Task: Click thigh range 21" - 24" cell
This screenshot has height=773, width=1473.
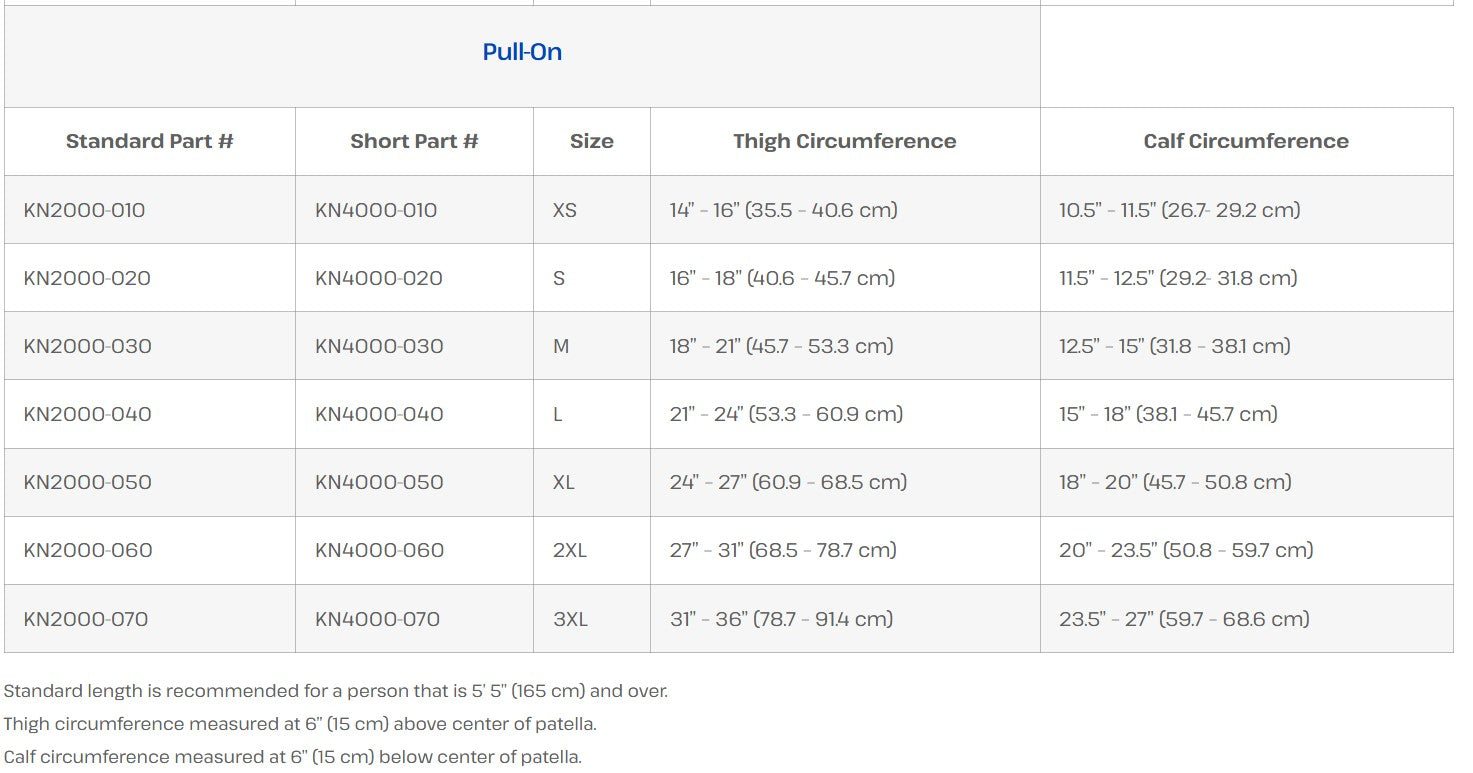Action: point(786,414)
